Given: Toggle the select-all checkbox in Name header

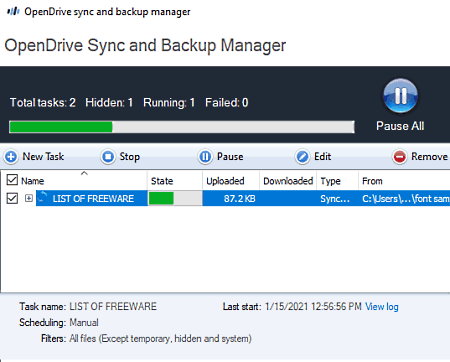Looking at the screenshot, I should (12, 180).
